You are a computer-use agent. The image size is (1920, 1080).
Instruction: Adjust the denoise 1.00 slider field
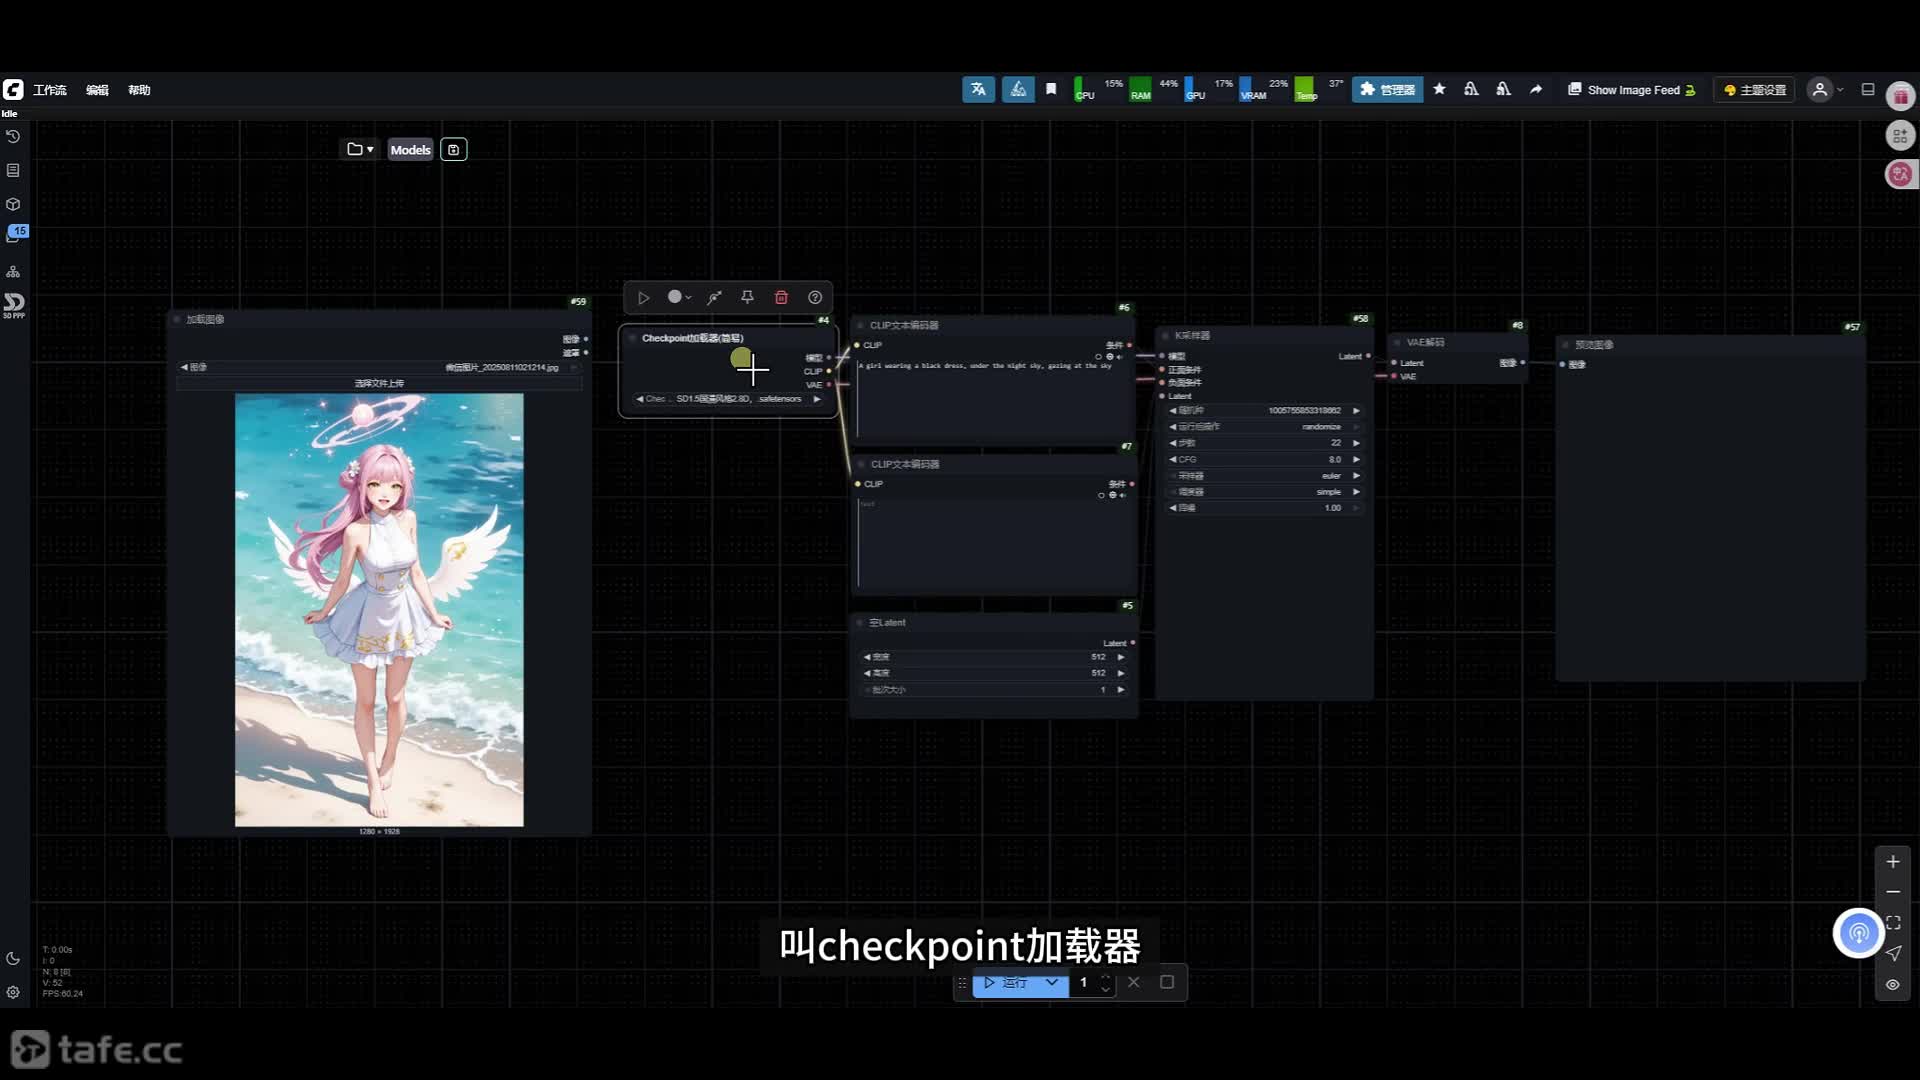[x=1265, y=508]
